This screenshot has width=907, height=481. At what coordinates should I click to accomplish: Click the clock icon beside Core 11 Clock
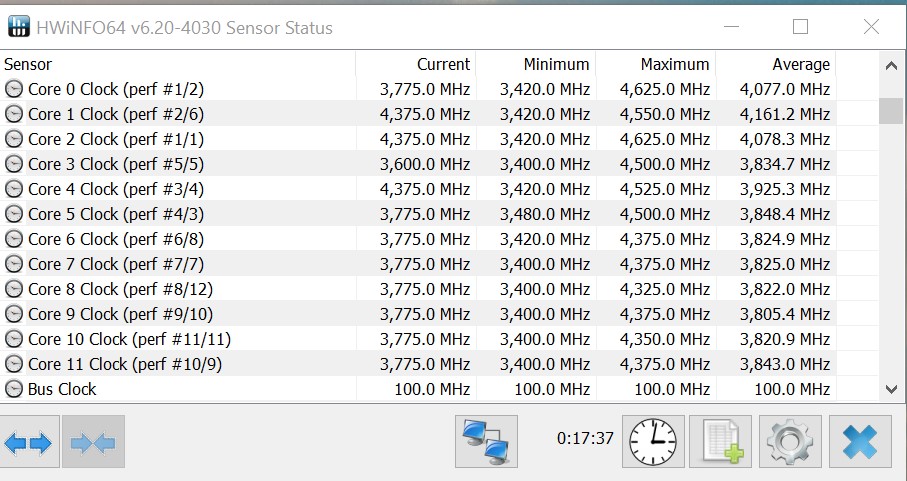click(14, 364)
